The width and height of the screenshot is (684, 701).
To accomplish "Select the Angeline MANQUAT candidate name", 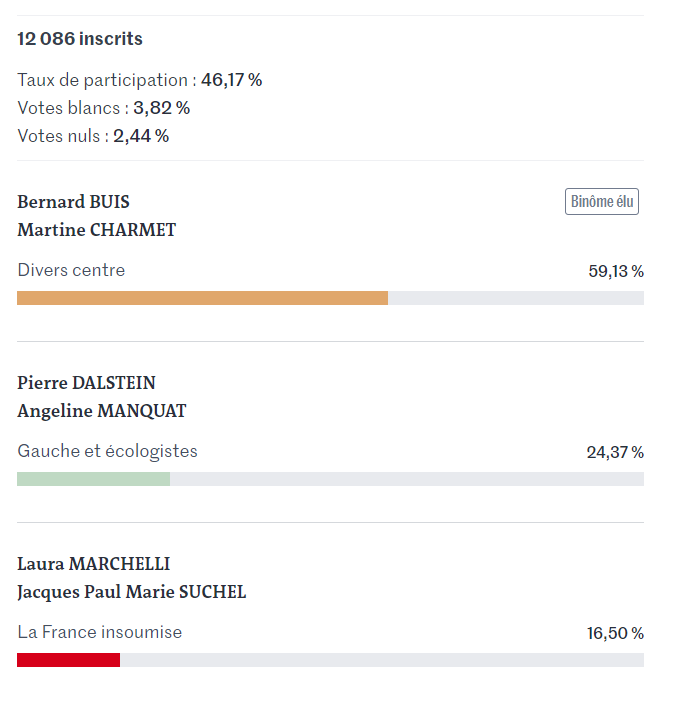I will coord(101,411).
